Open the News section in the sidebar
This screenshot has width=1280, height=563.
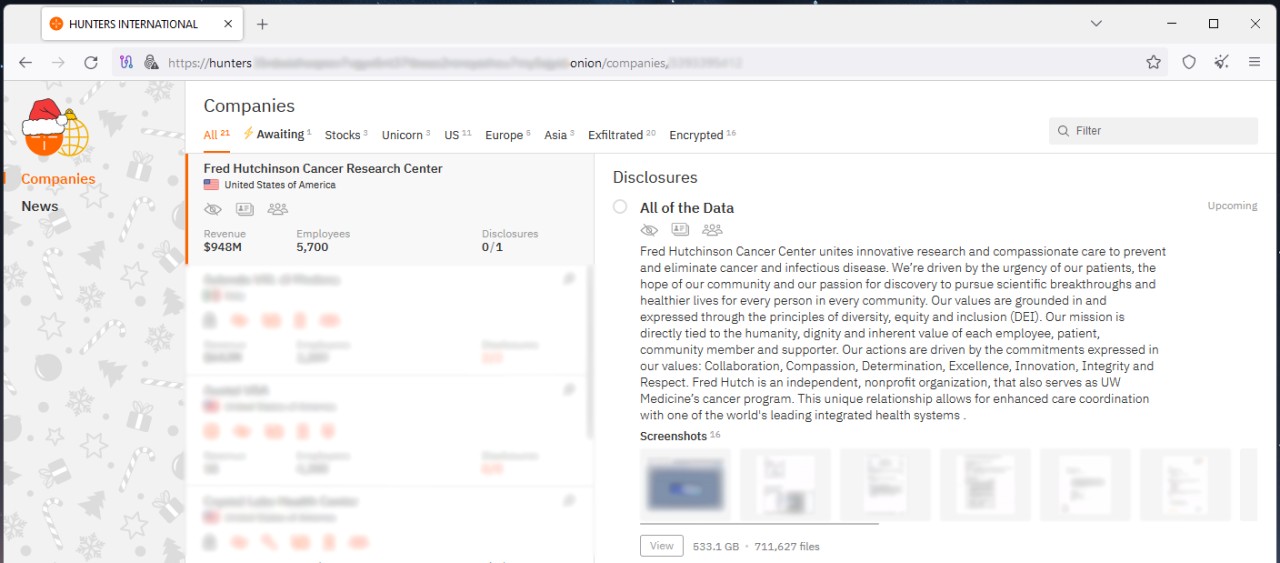pyautogui.click(x=40, y=206)
